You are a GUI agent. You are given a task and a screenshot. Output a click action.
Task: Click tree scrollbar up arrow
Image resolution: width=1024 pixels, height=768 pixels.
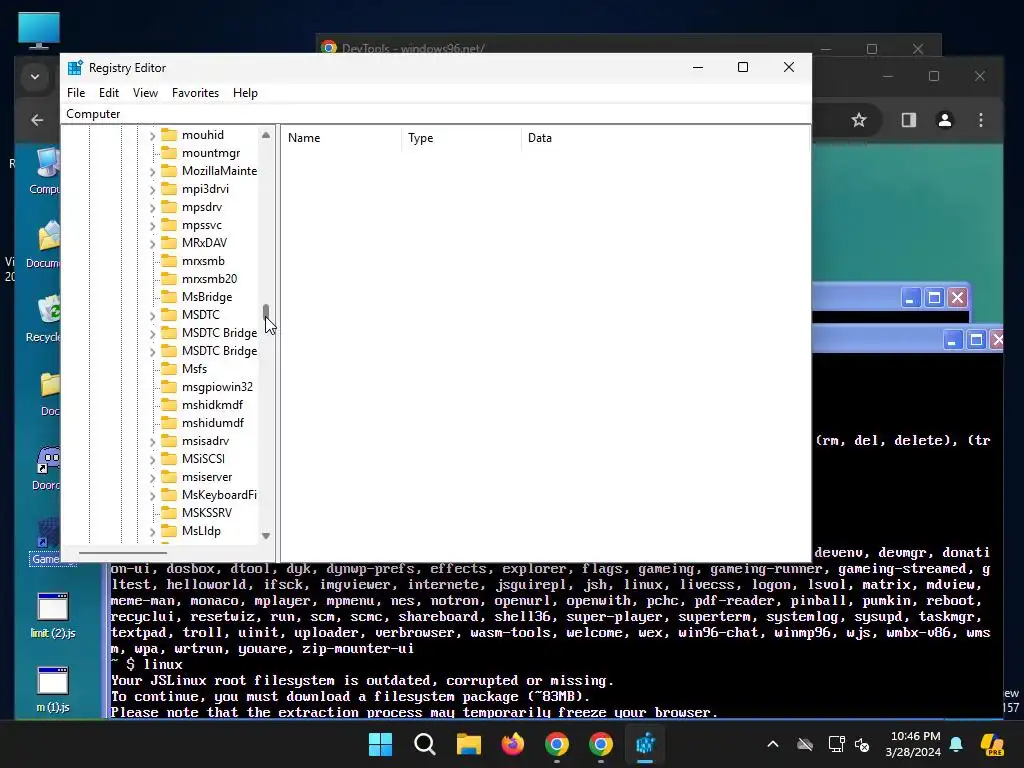[x=266, y=135]
